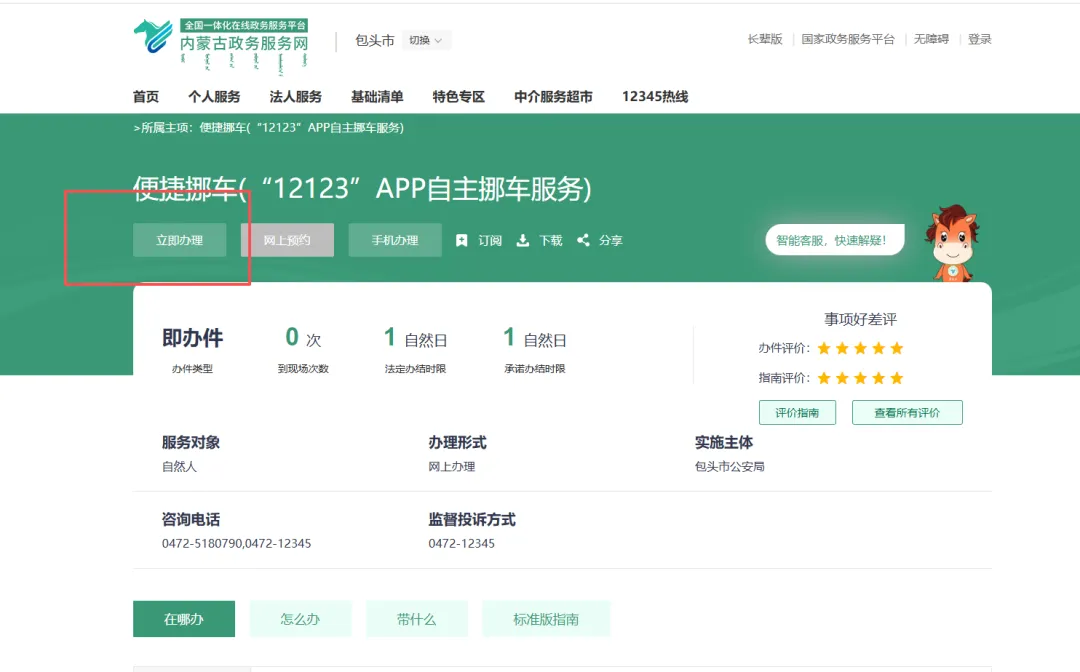Click the 即办件 type text
This screenshot has width=1080, height=672.
[192, 338]
